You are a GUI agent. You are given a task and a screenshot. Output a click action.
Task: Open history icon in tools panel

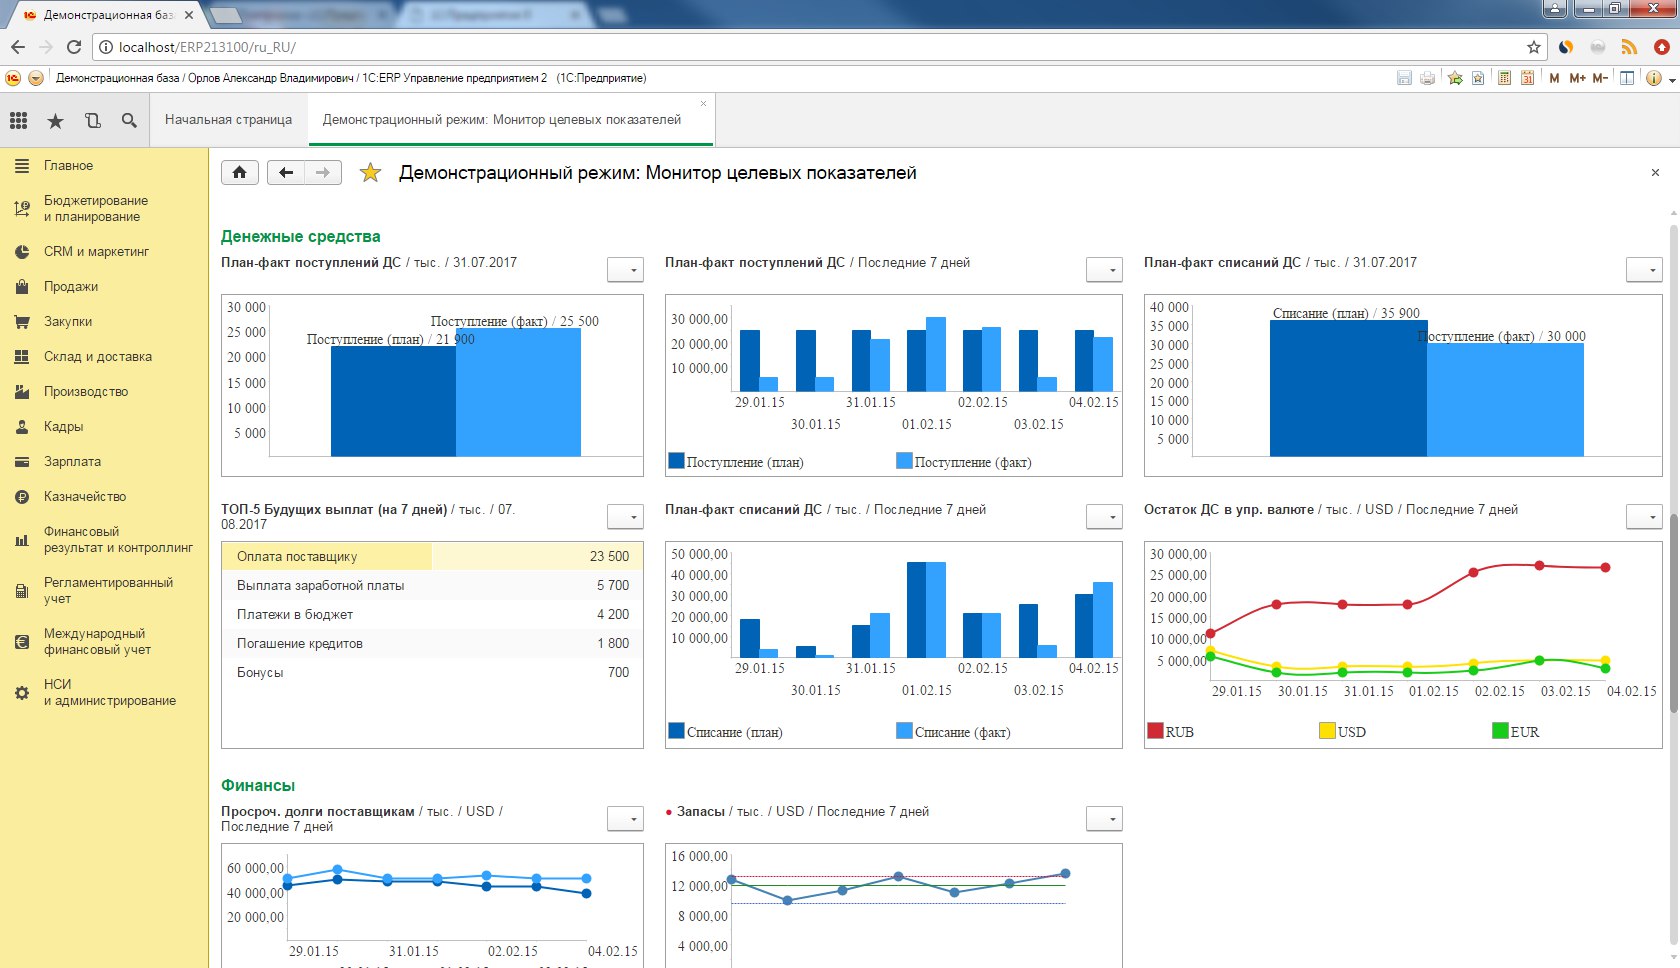coord(92,121)
